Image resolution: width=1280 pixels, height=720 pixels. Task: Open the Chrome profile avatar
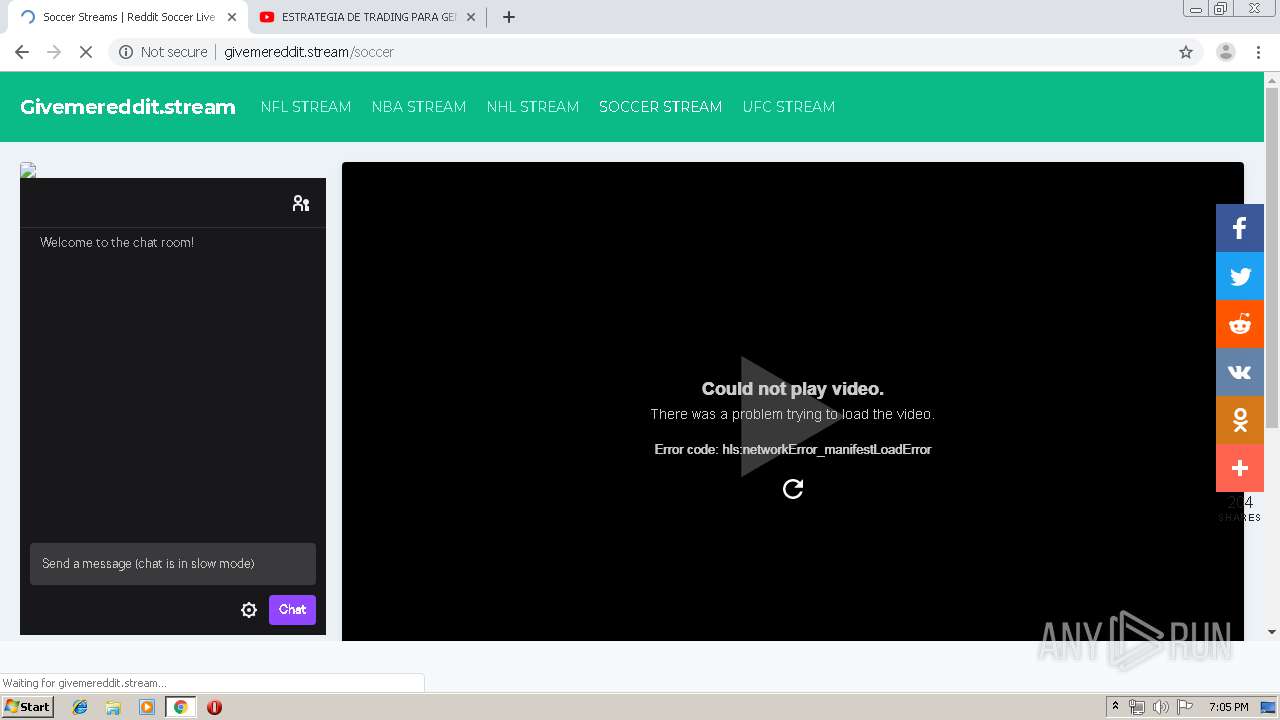1226,52
